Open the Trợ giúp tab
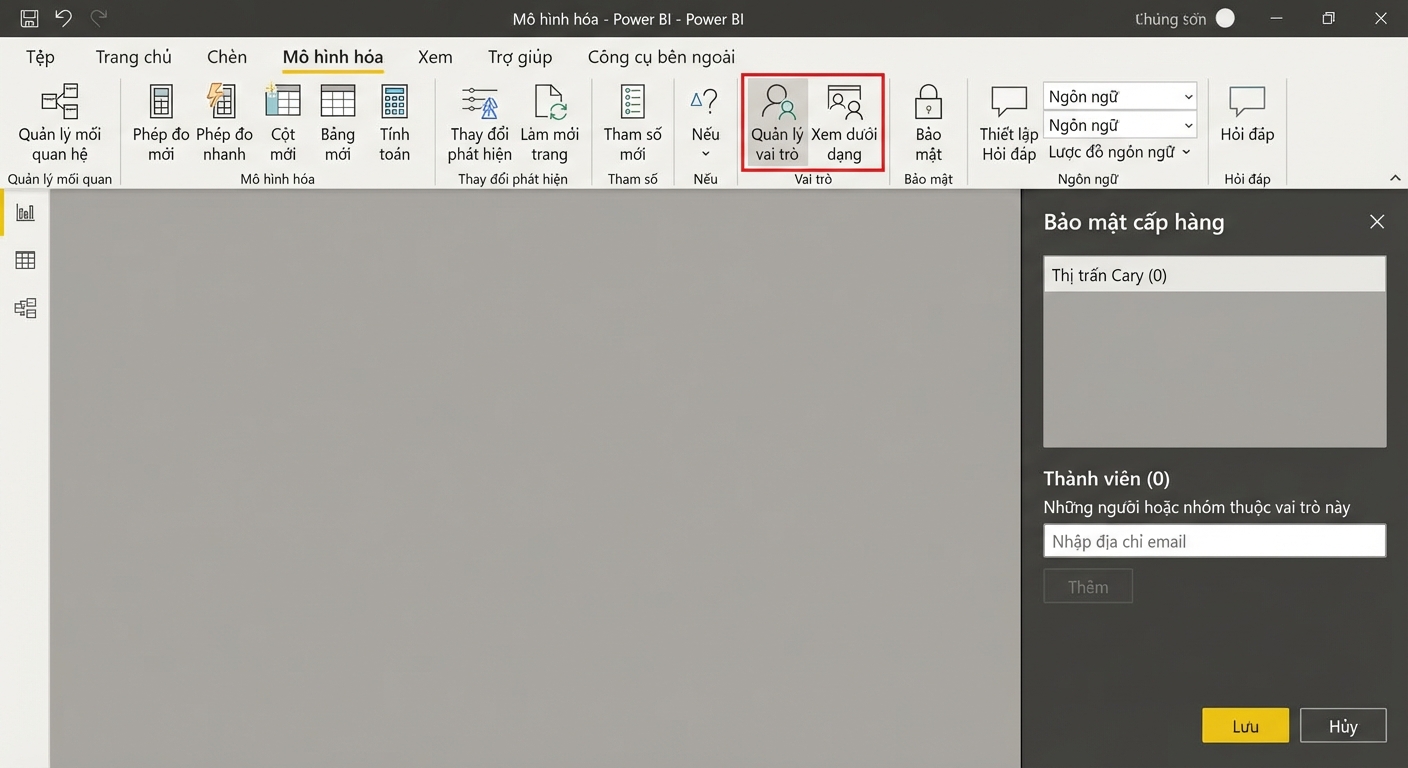1408x768 pixels. (520, 57)
